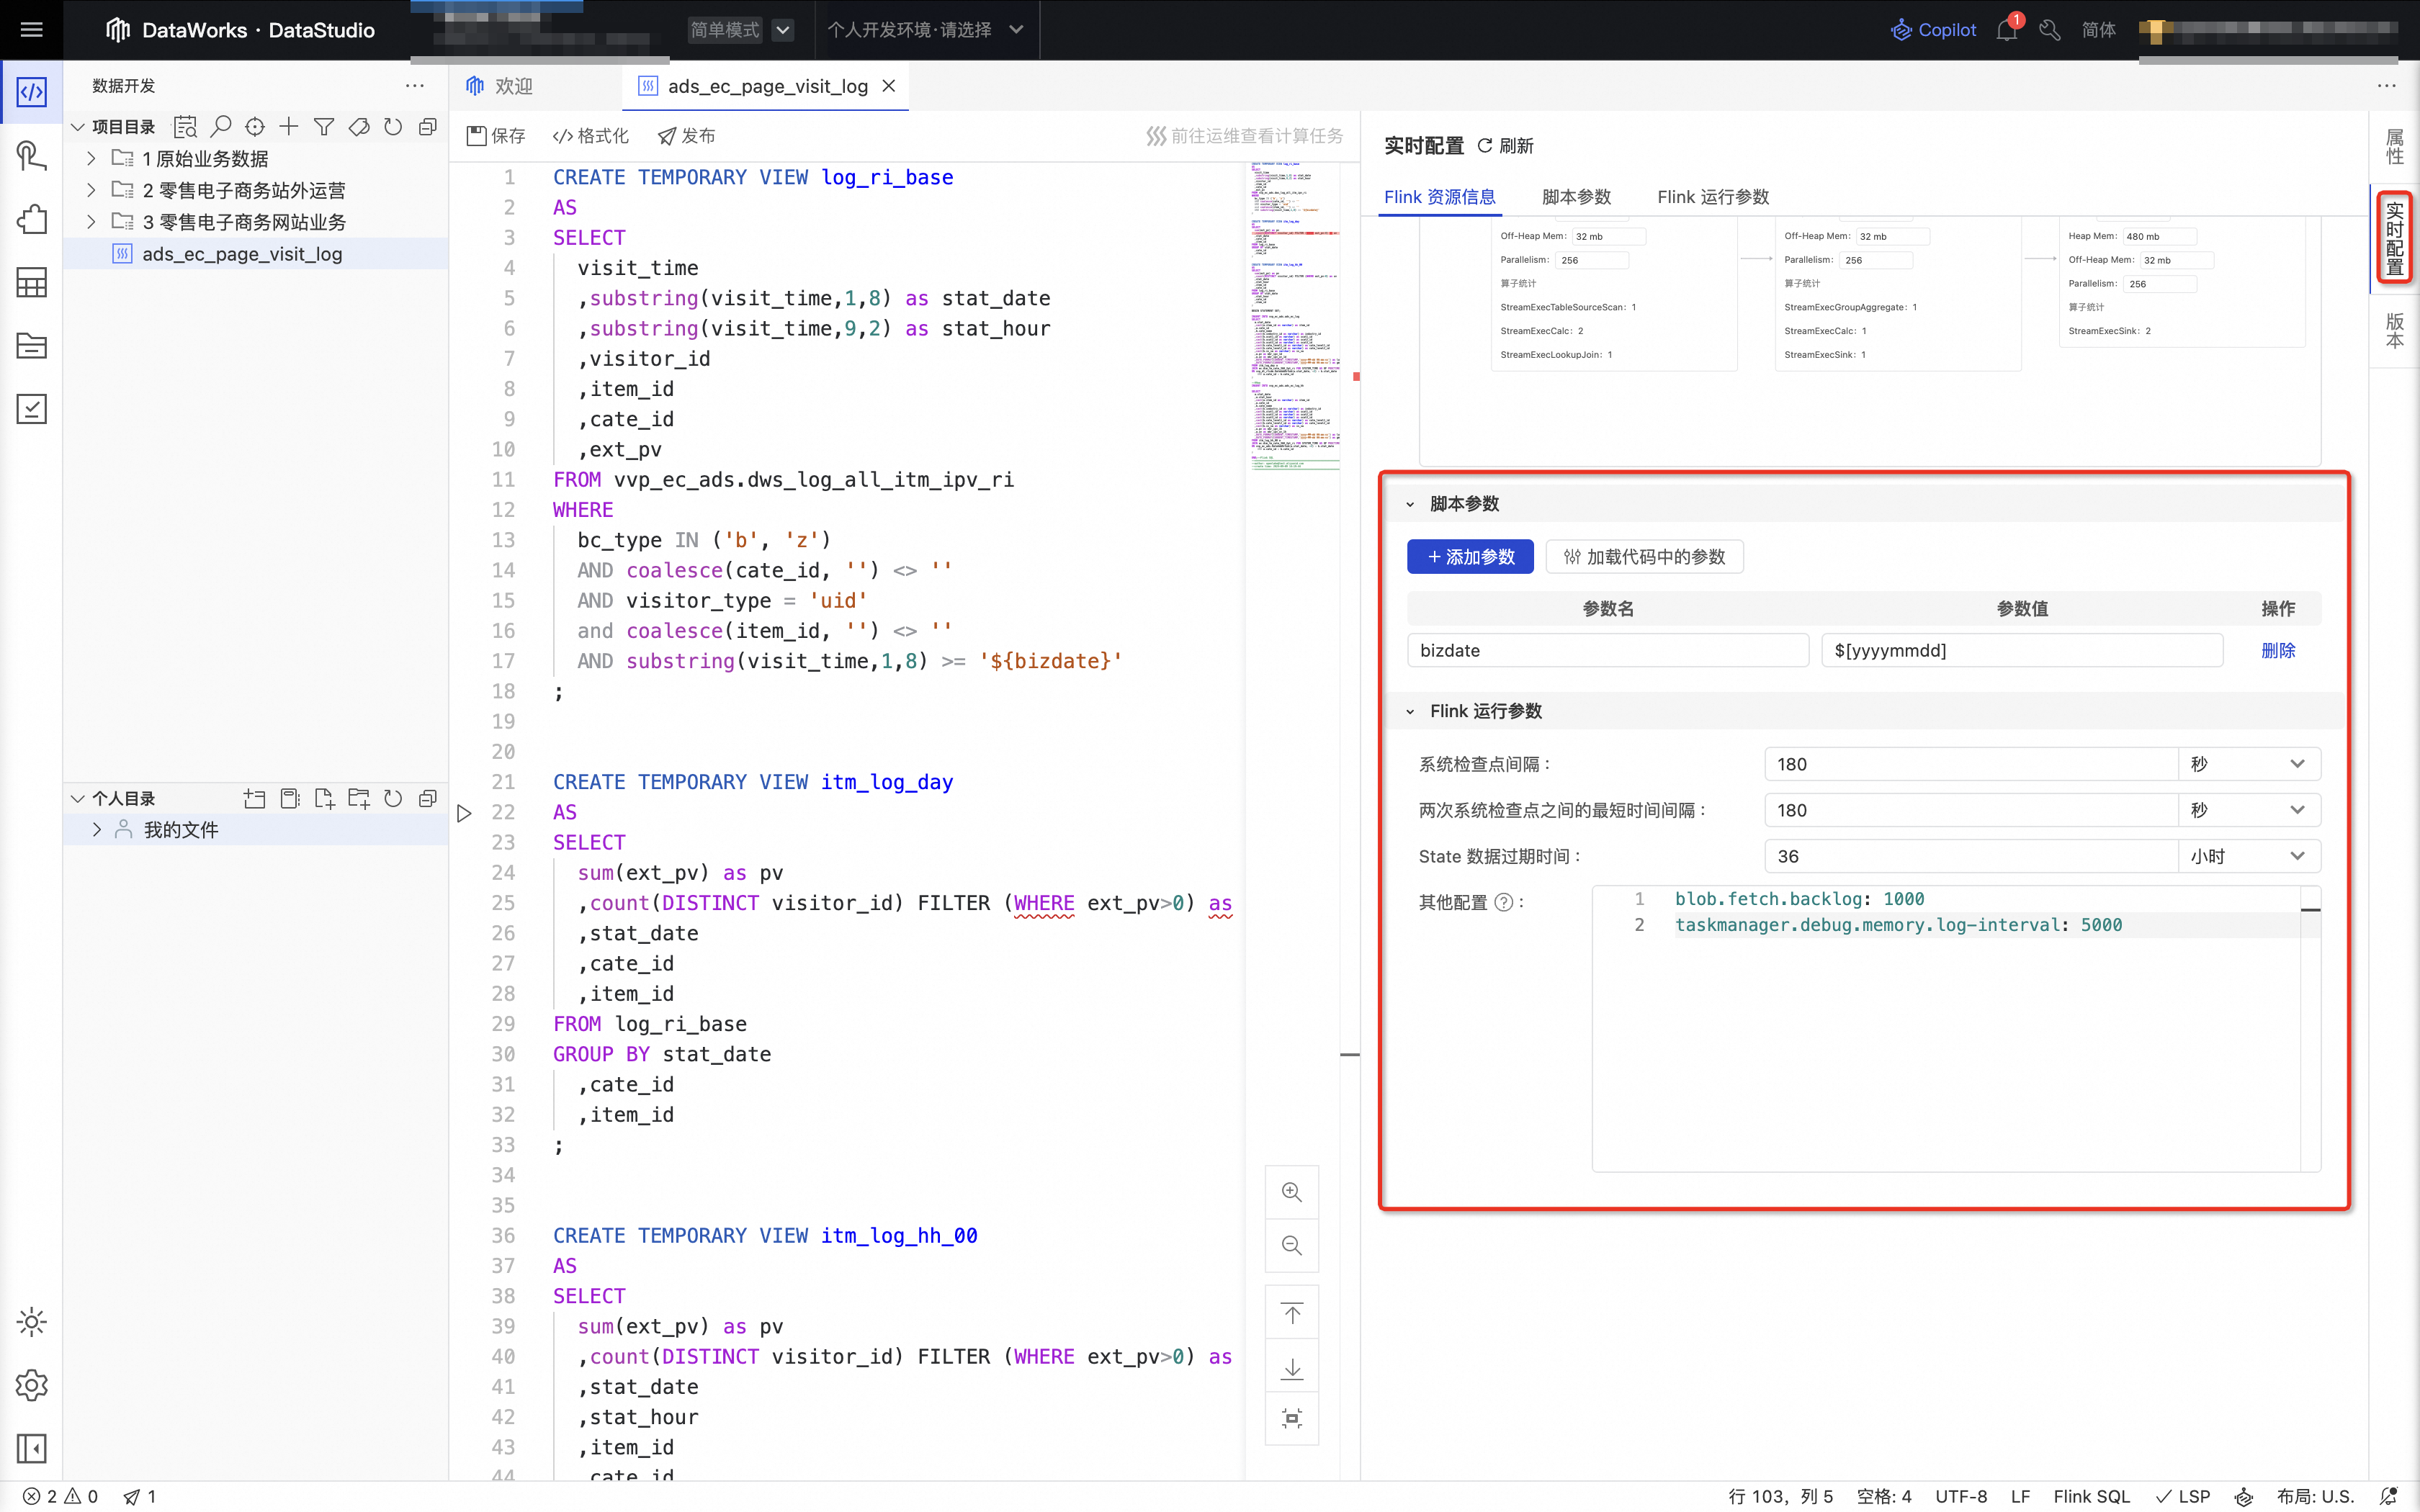Change State expiration time unit 小时 dropdown
This screenshot has width=2420, height=1512.
[2248, 856]
